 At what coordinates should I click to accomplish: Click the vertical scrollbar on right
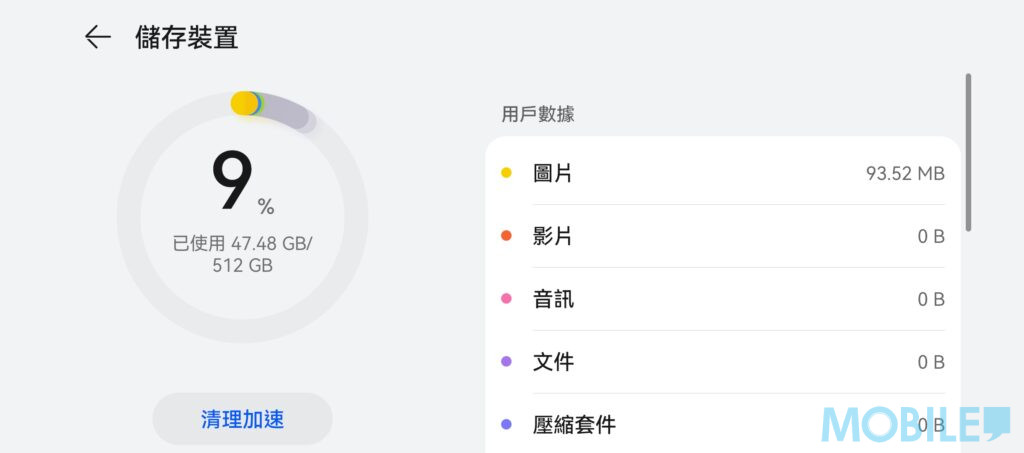[967, 152]
